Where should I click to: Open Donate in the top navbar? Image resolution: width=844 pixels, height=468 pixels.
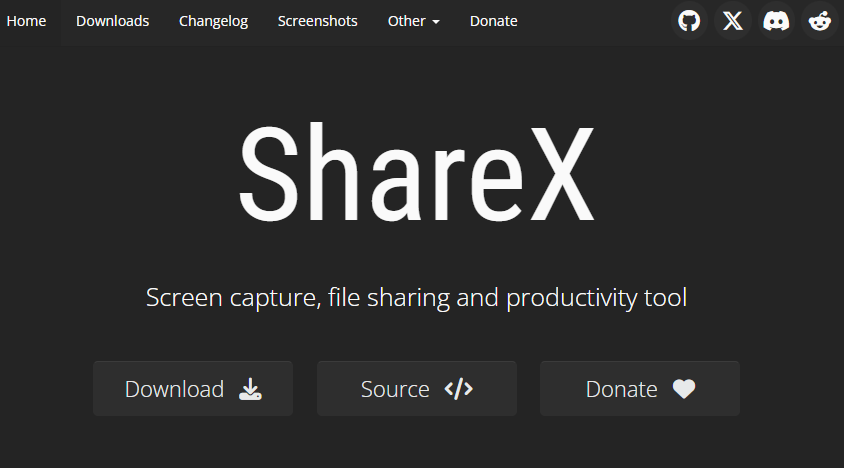494,21
